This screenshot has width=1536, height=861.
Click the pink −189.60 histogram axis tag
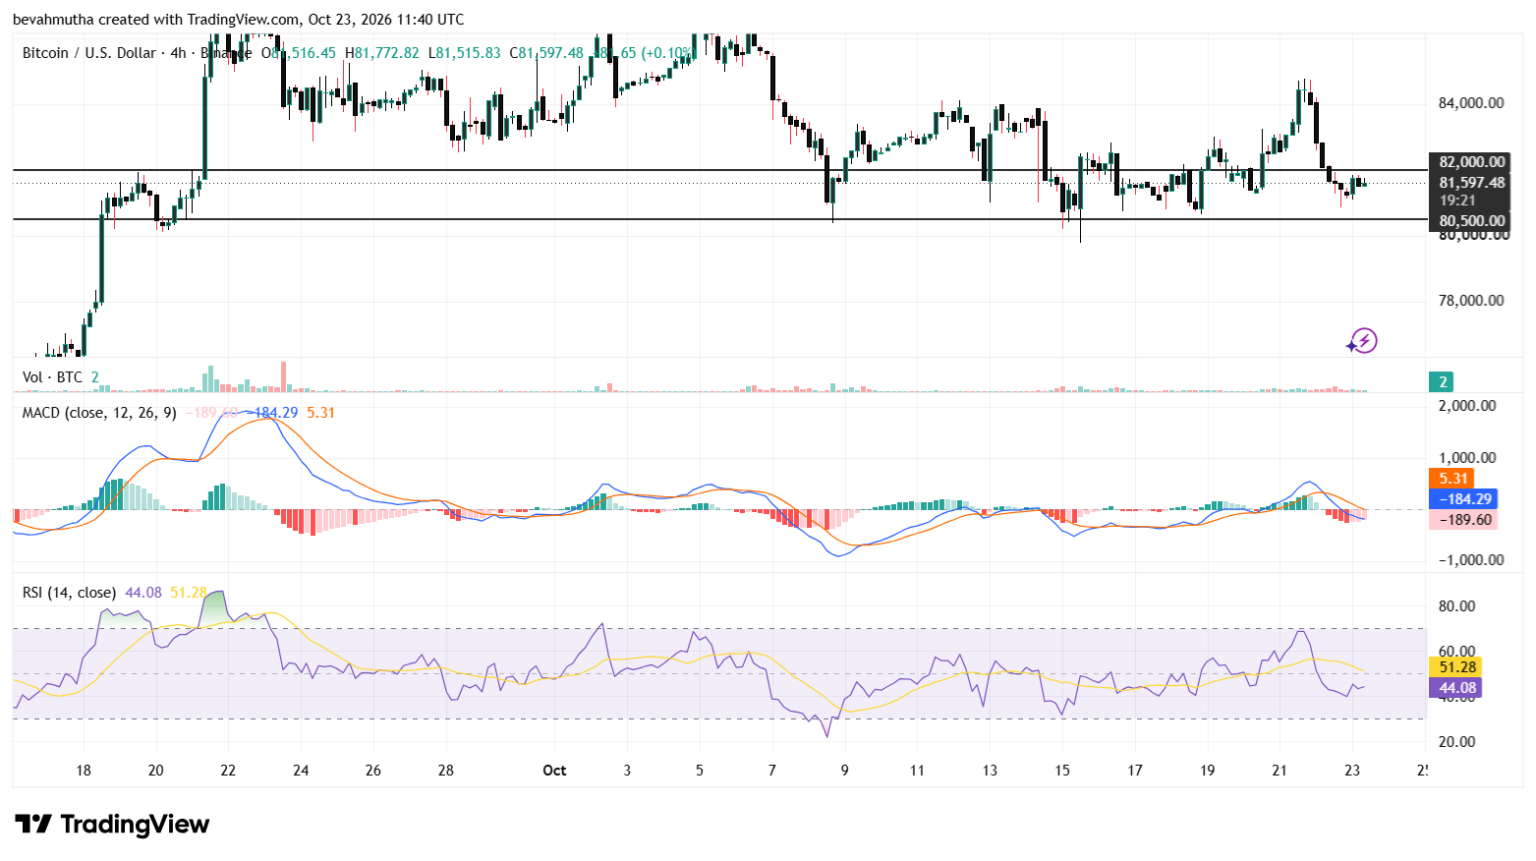click(x=1463, y=520)
